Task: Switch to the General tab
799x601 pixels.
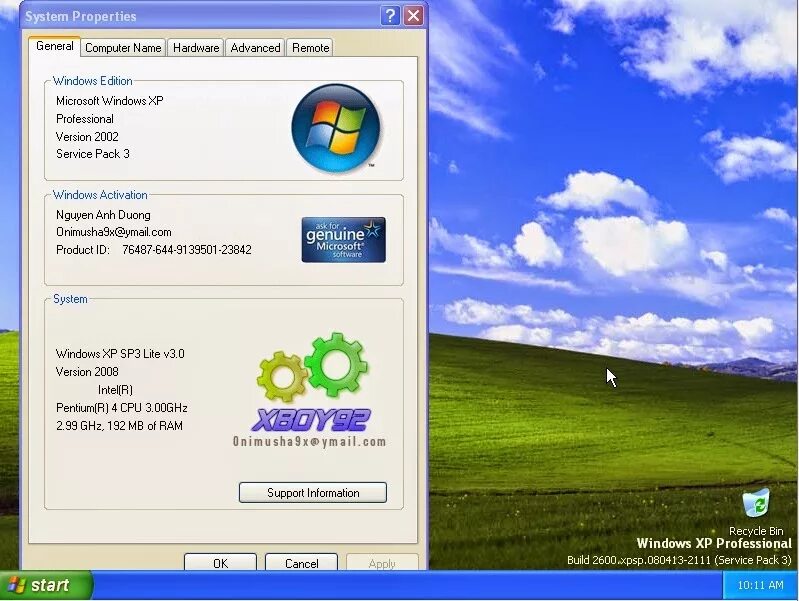Action: [55, 46]
